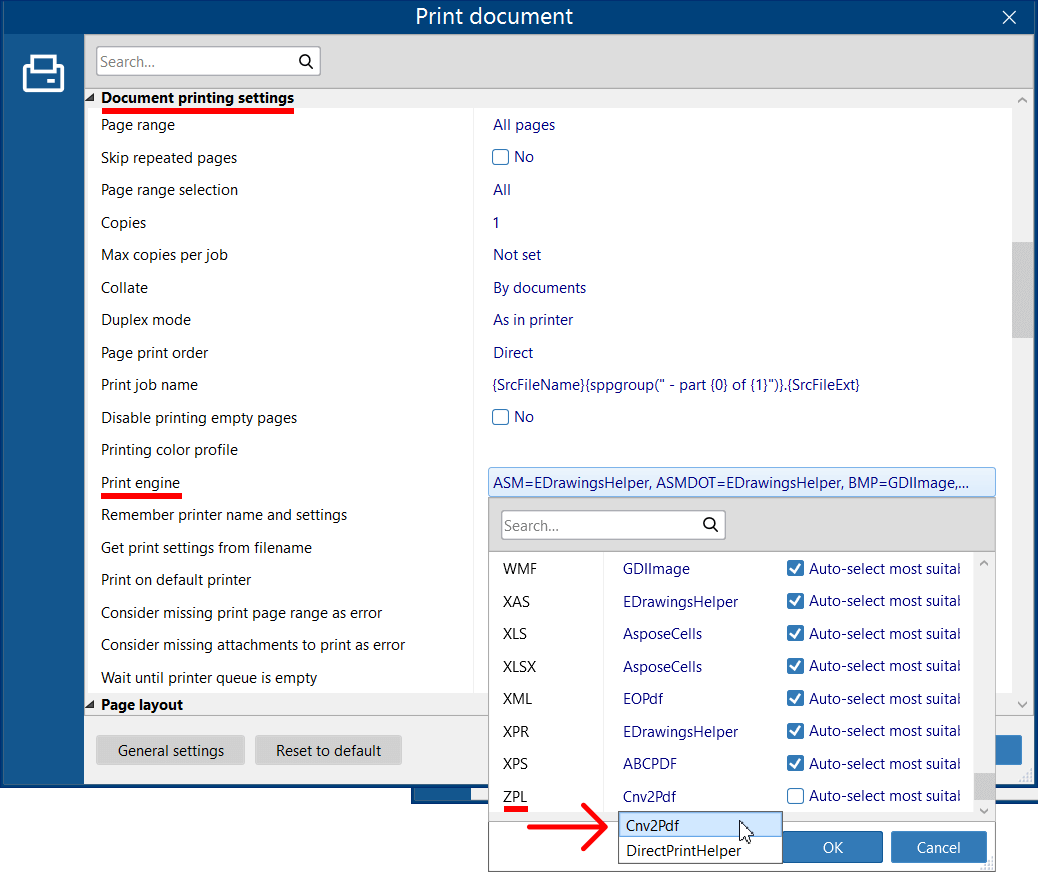The height and width of the screenshot is (873, 1038).
Task: Expand the Page layout section
Action: pyautogui.click(x=89, y=704)
